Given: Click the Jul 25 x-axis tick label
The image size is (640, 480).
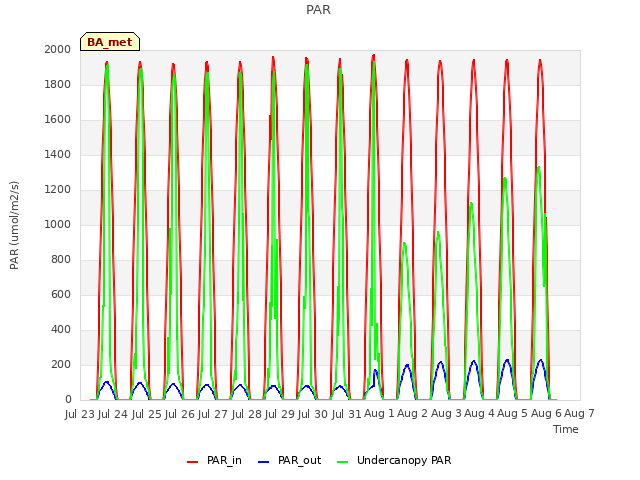Looking at the screenshot, I should tap(147, 414).
